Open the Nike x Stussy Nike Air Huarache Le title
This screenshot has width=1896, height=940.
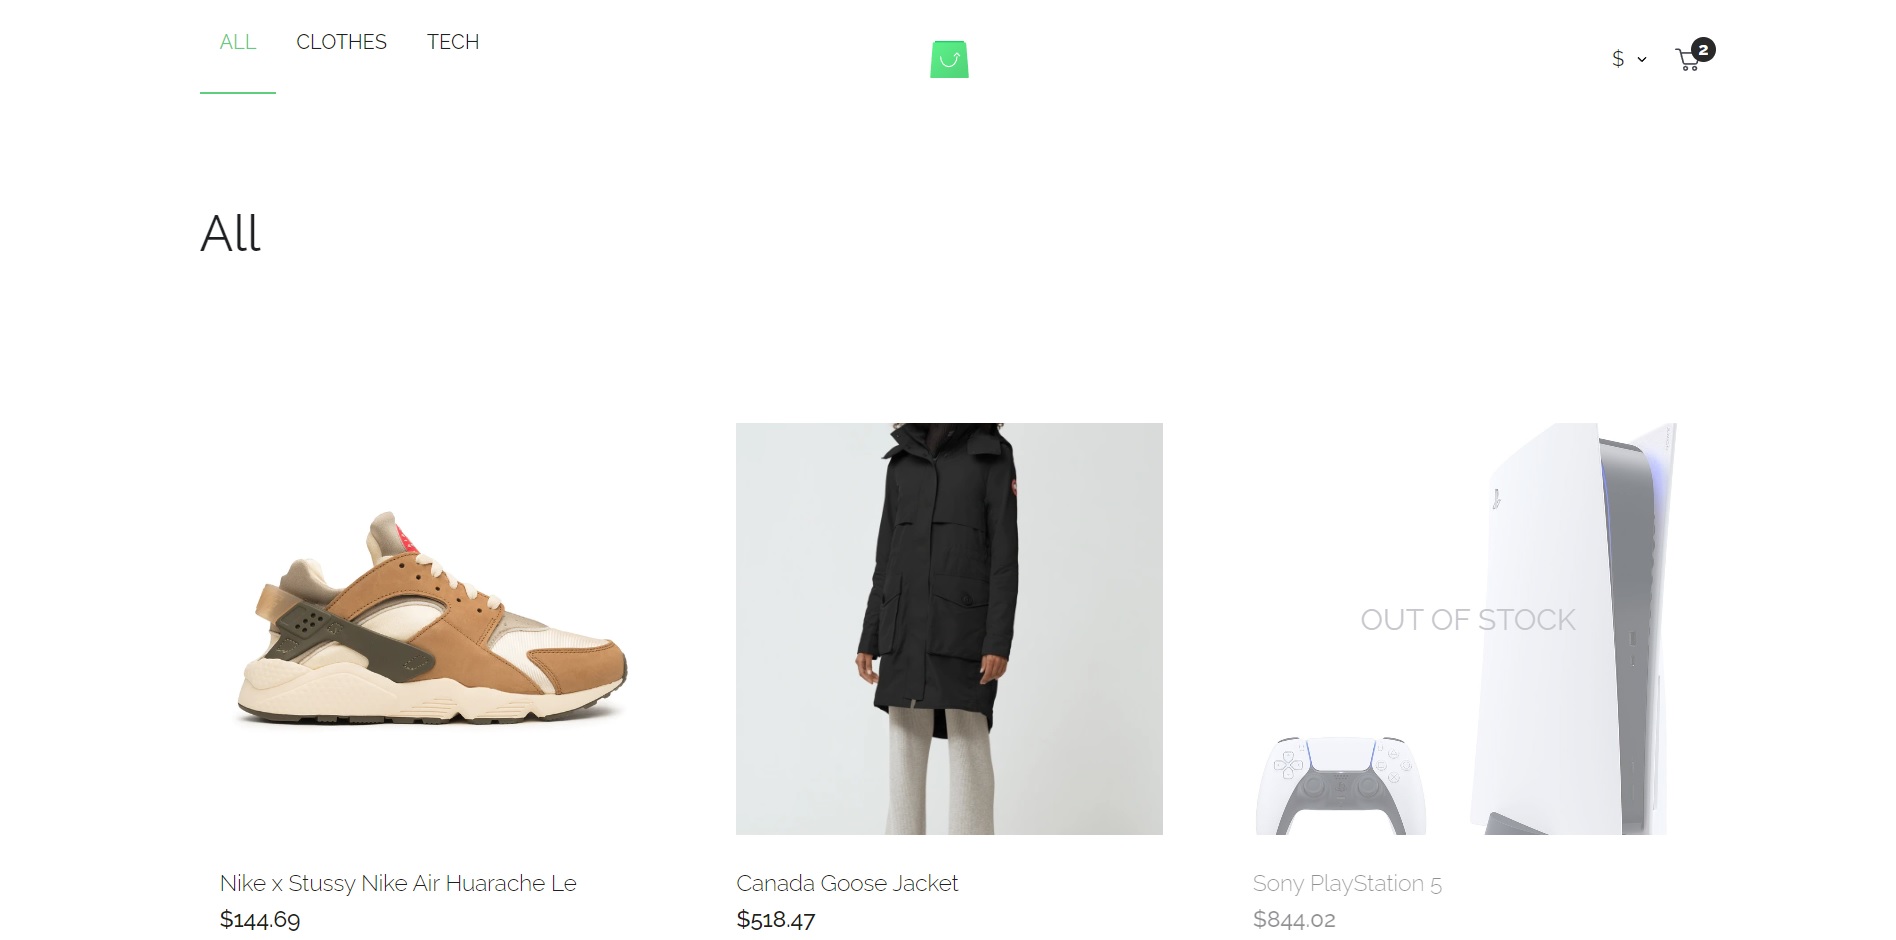(x=398, y=883)
